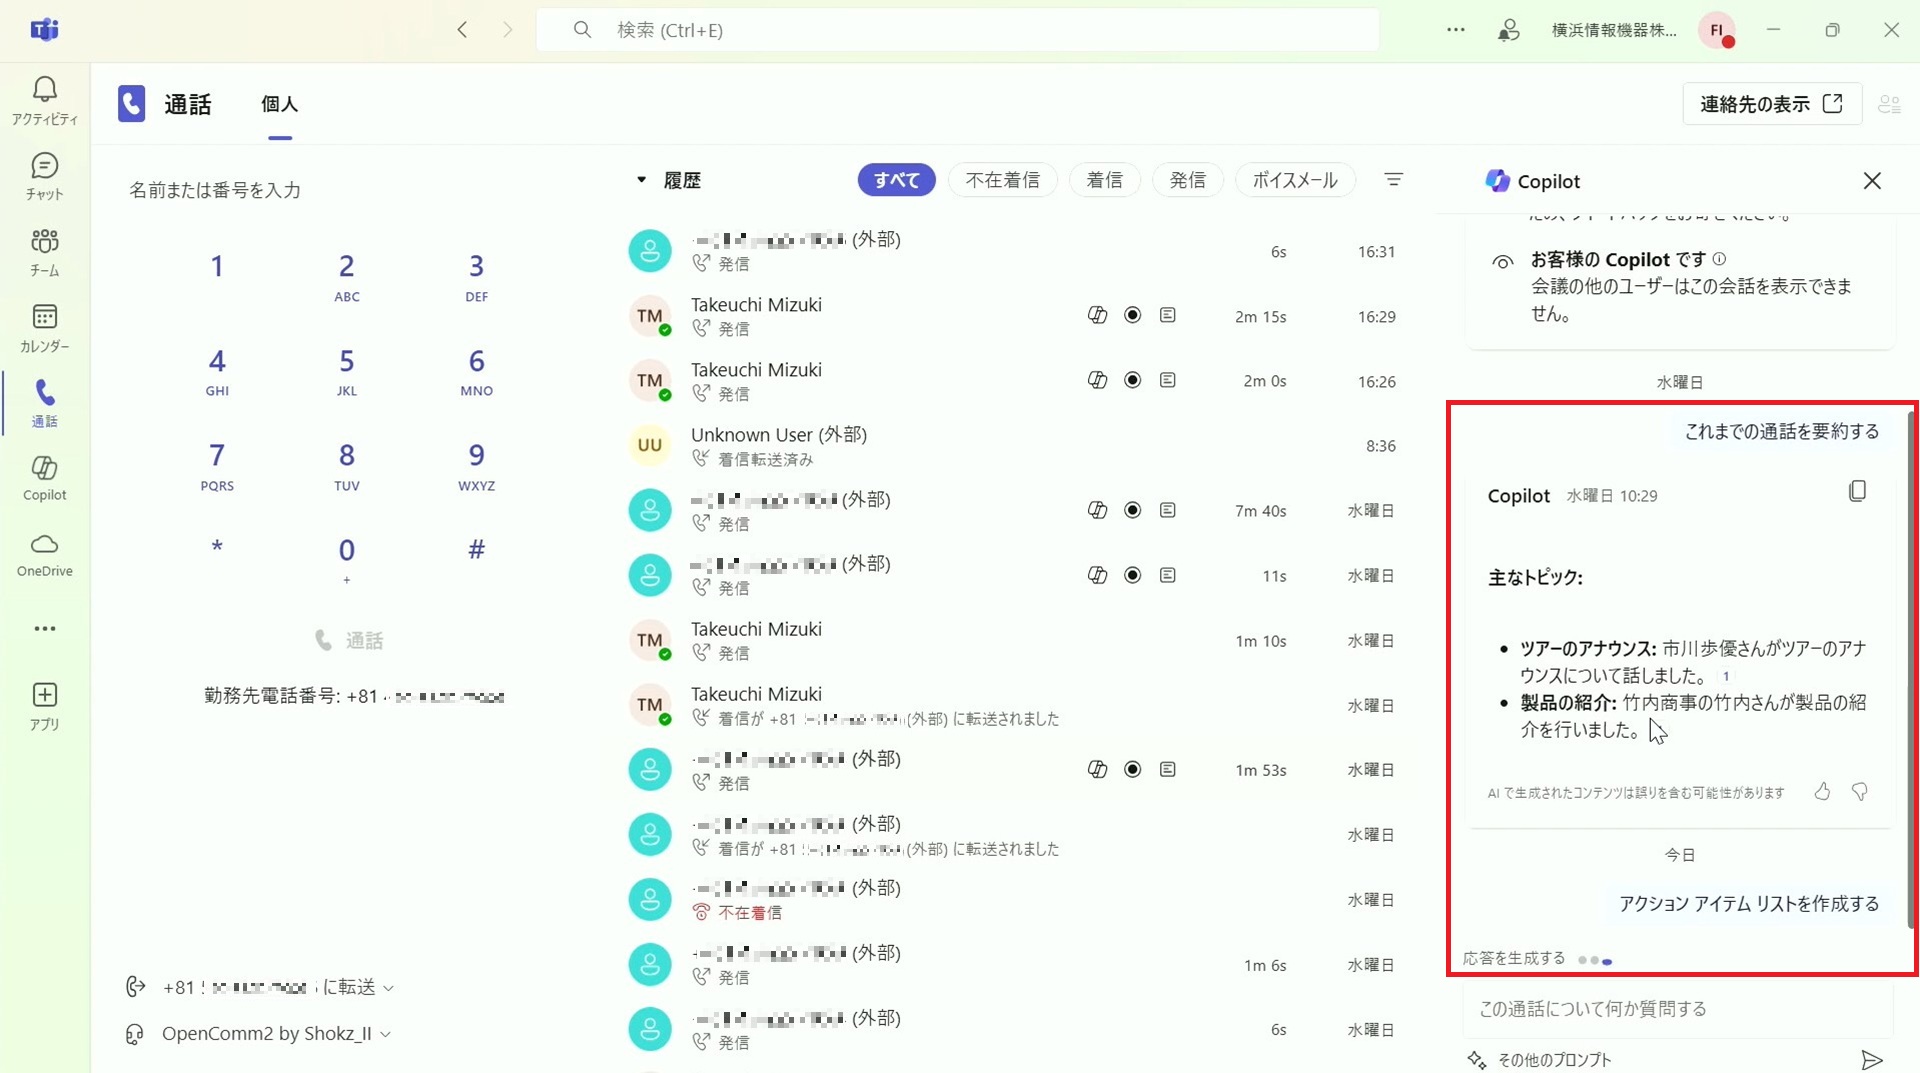The height and width of the screenshot is (1073, 1920).
Task: Expand the call forwarding dropdown
Action: pos(388,988)
